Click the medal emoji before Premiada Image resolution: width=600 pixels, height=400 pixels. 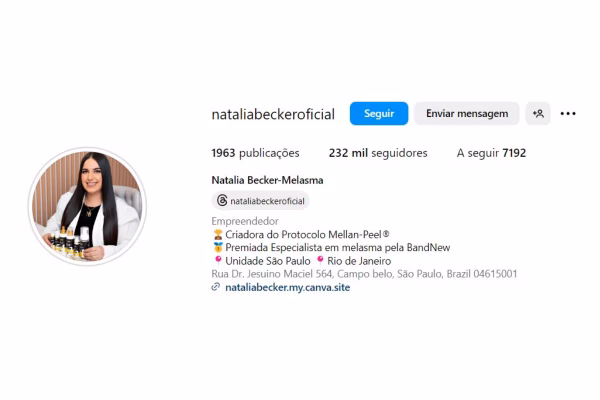click(218, 247)
